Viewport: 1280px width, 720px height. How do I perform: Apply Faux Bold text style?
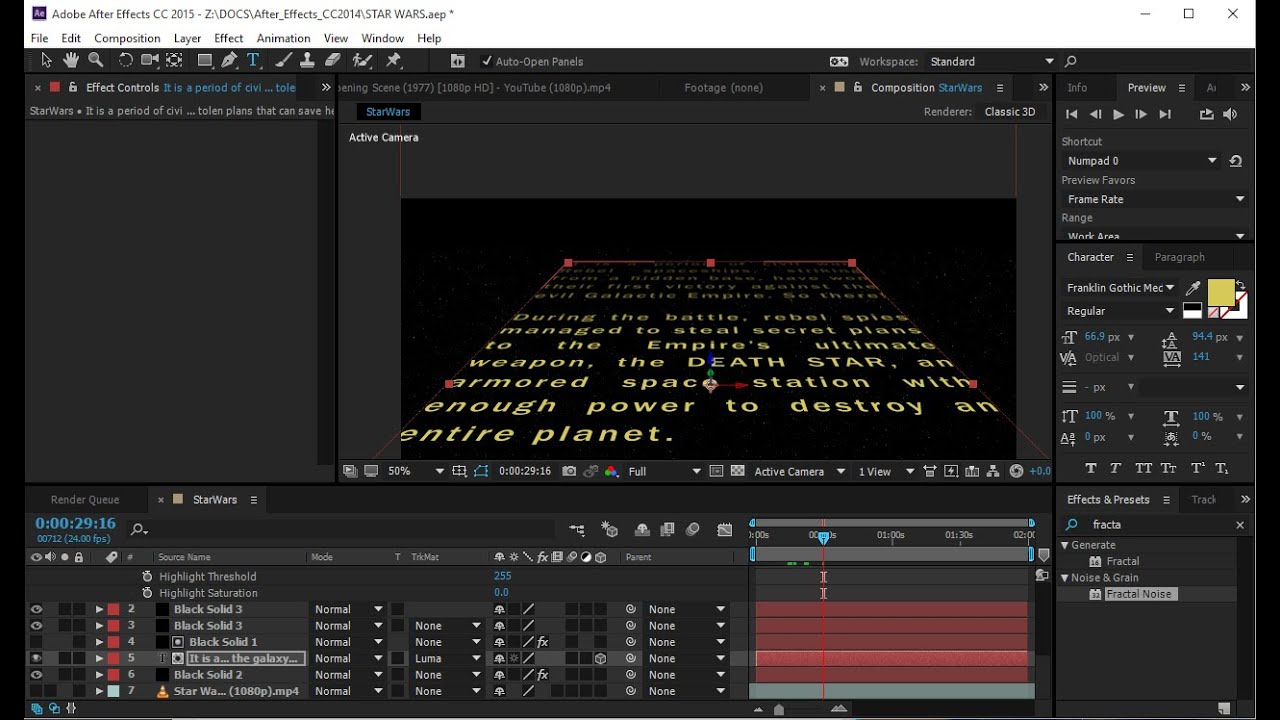tap(1091, 468)
